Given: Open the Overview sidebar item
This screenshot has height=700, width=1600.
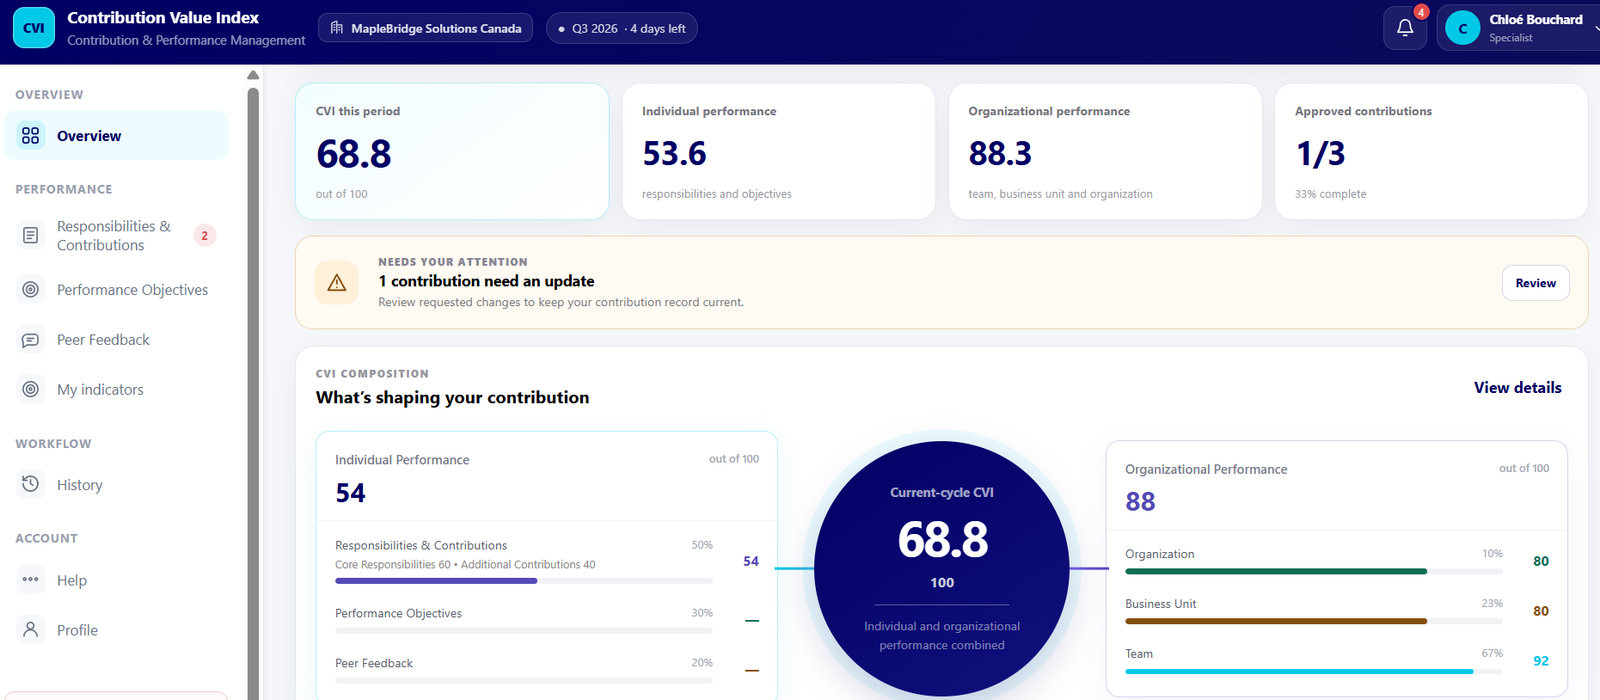Looking at the screenshot, I should [116, 136].
